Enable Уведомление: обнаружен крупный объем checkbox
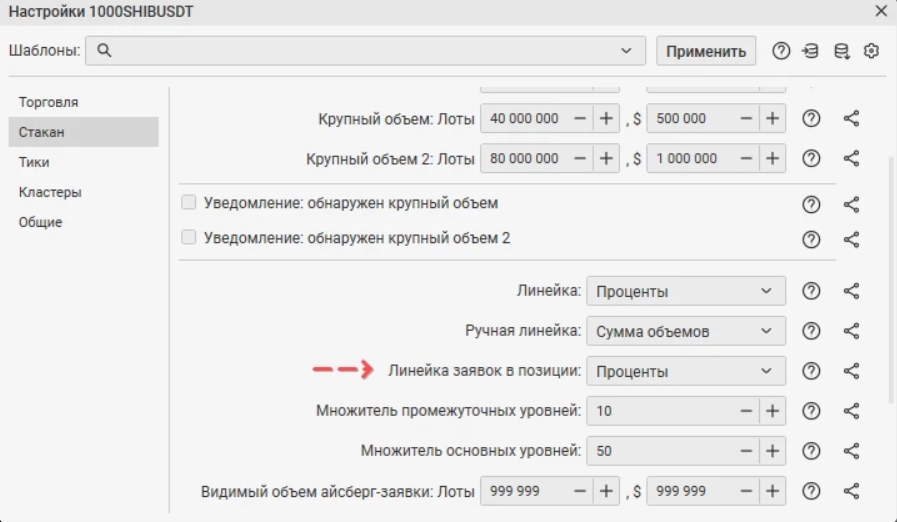Image resolution: width=897 pixels, height=522 pixels. (x=189, y=202)
